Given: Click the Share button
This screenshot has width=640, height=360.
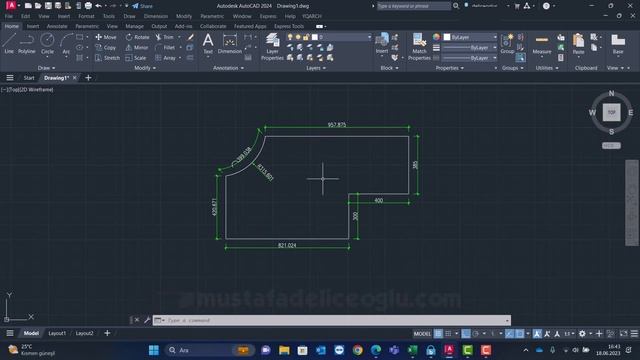Looking at the screenshot, I should [x=142, y=6].
